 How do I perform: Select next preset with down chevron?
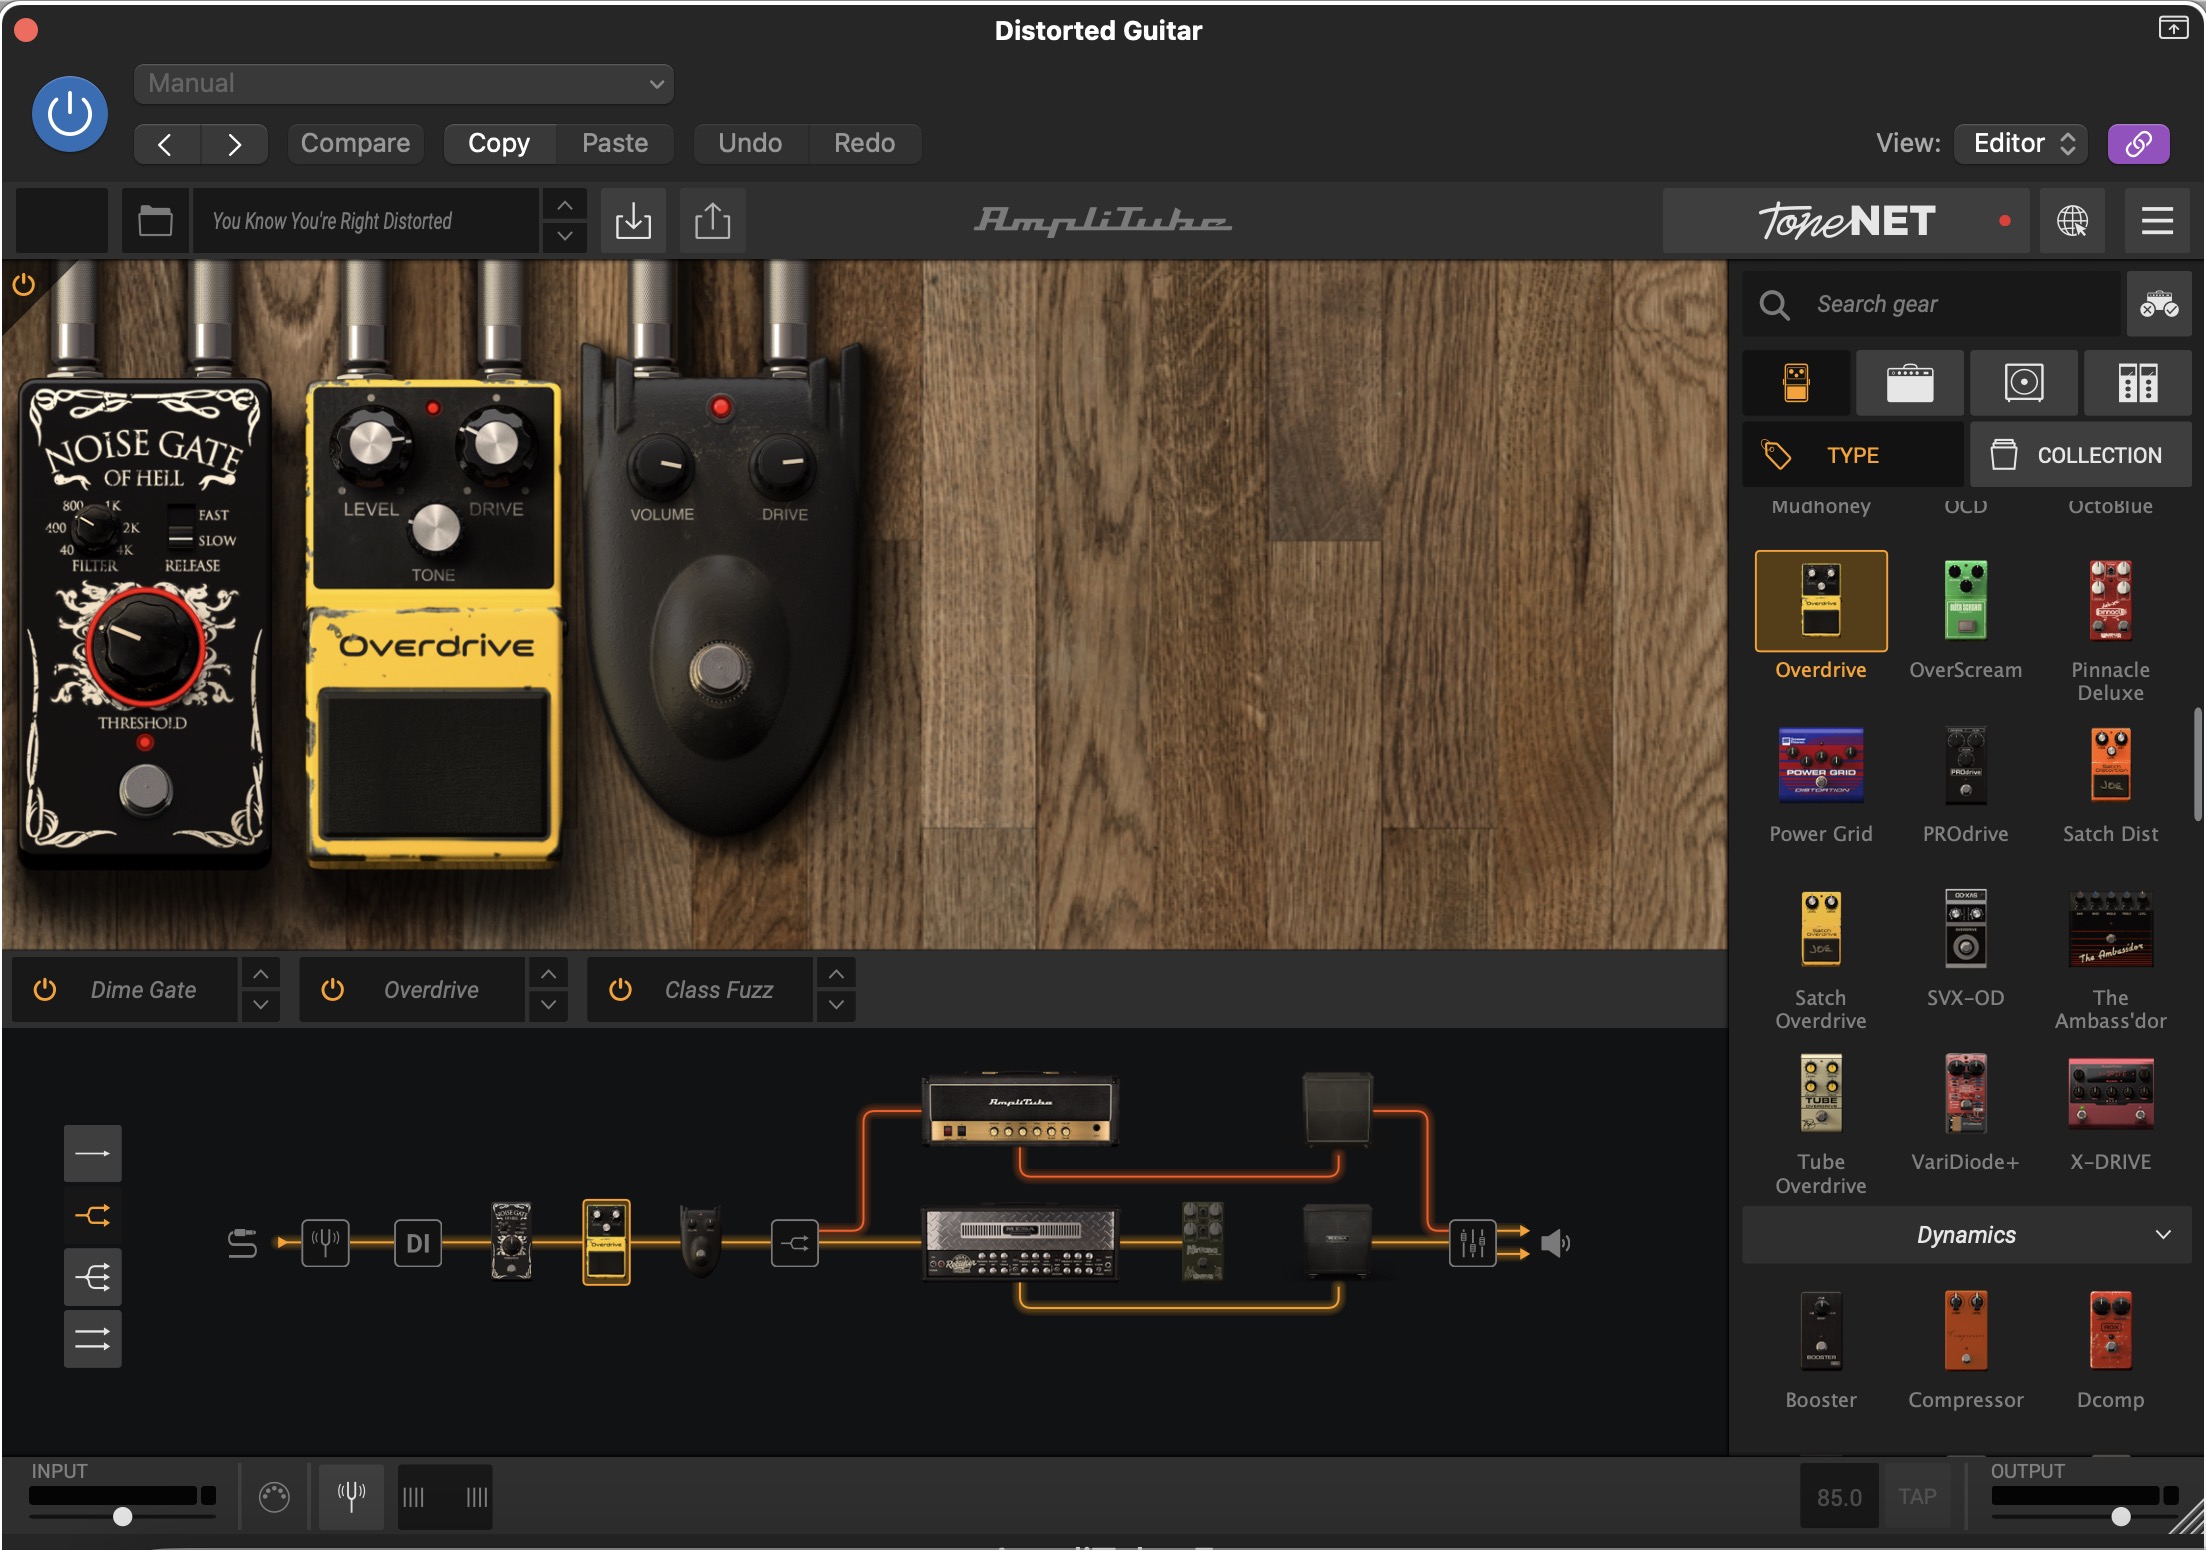click(x=565, y=237)
